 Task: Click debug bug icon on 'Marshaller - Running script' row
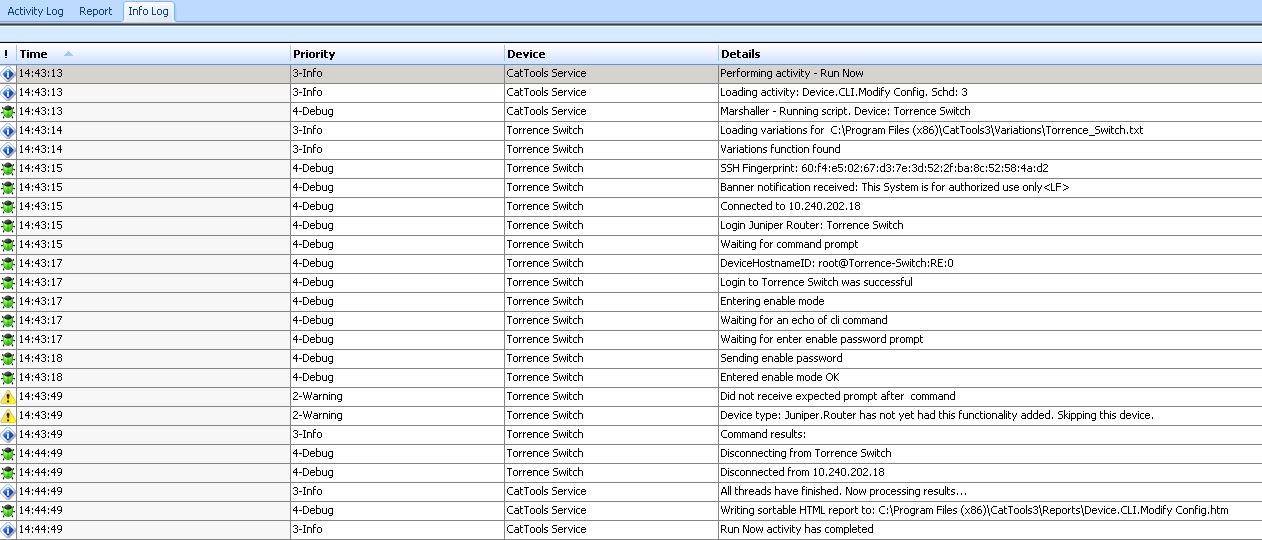[x=8, y=112]
